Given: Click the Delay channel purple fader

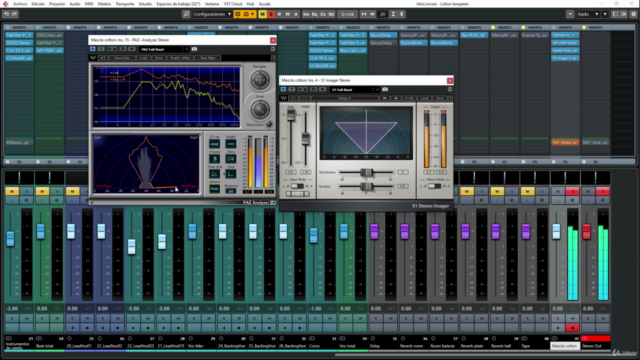Looking at the screenshot, I should [374, 231].
